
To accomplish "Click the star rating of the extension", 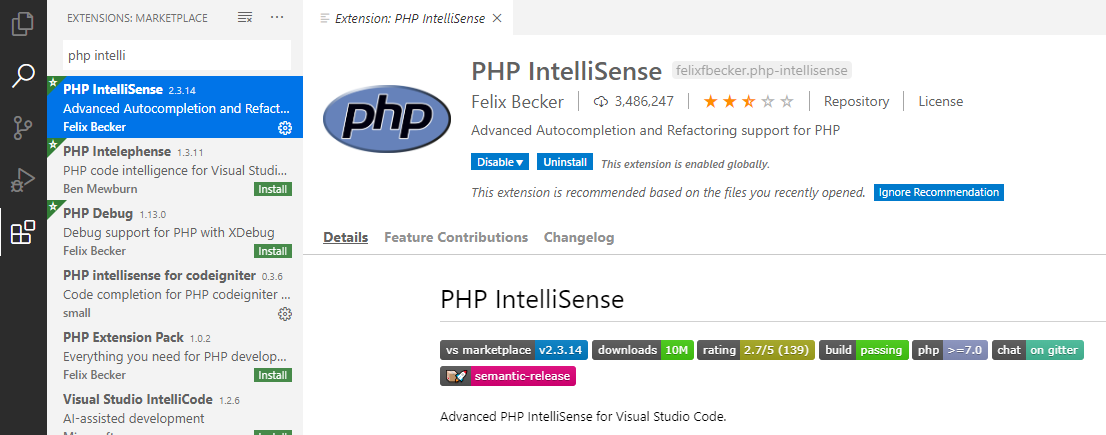I will coord(748,102).
